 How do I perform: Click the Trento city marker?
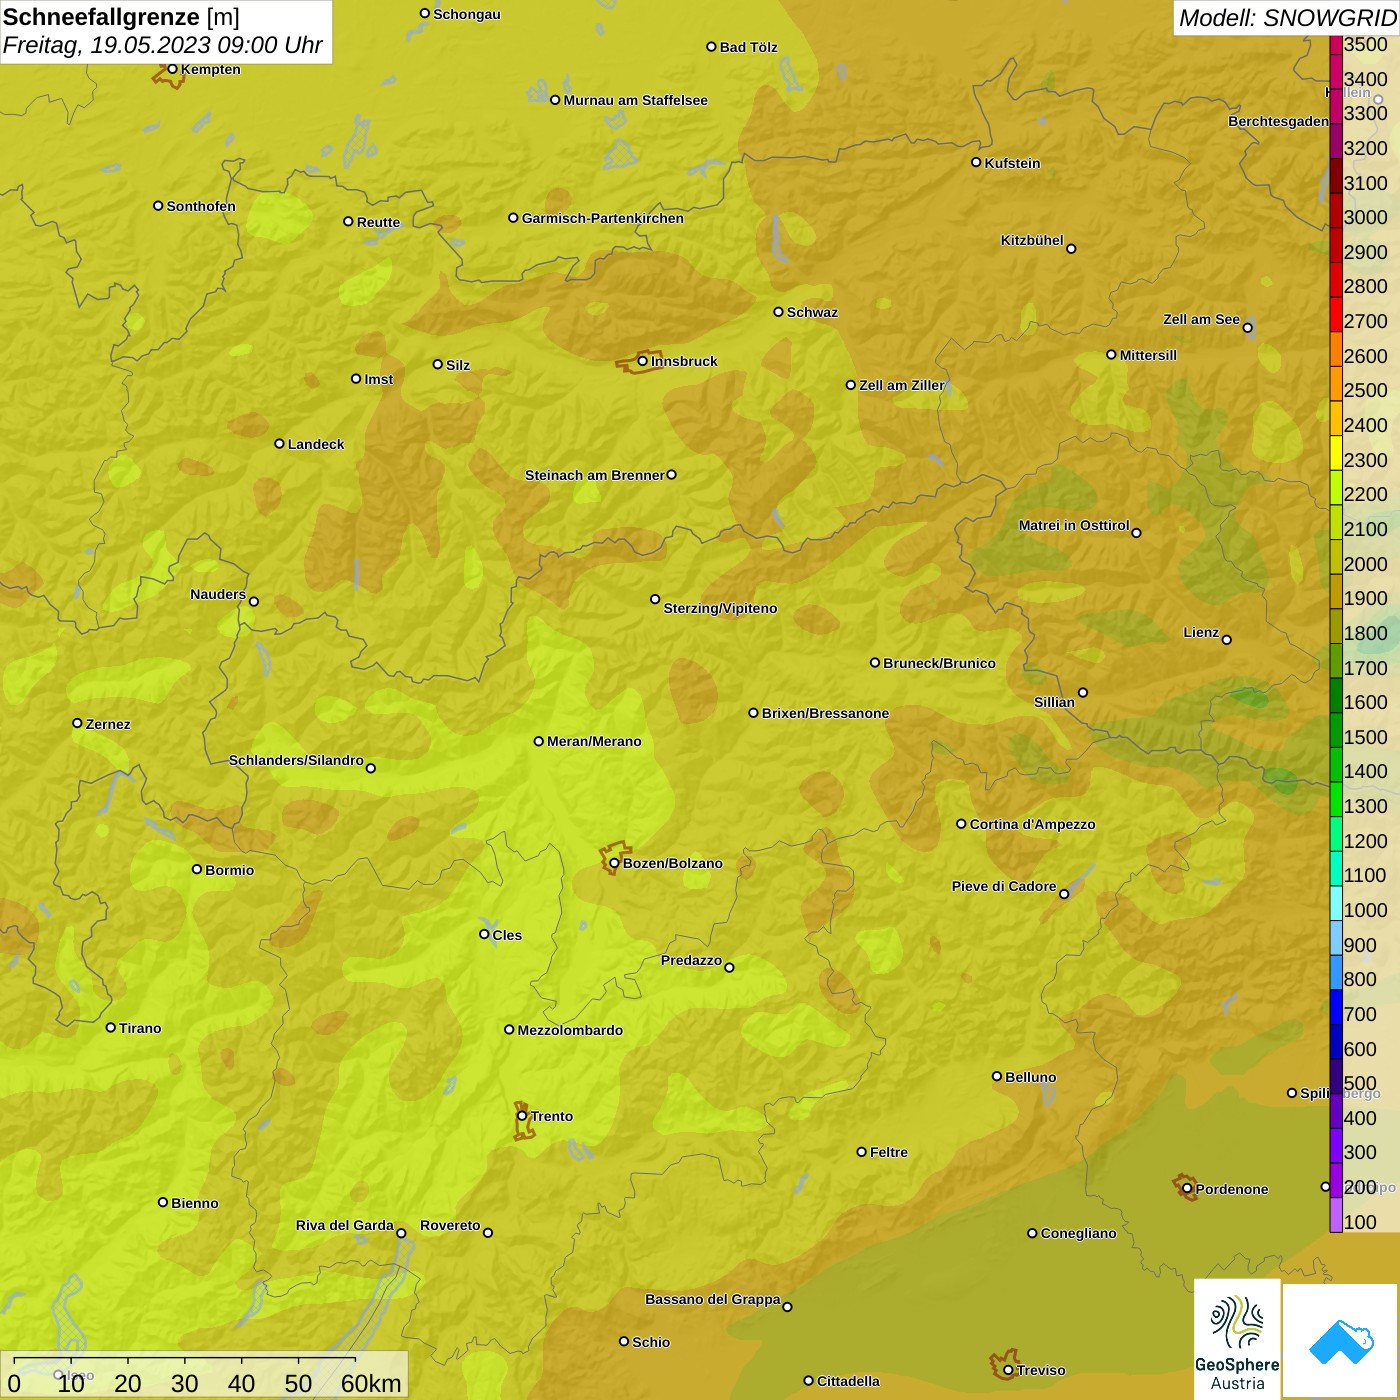pyautogui.click(x=522, y=1116)
